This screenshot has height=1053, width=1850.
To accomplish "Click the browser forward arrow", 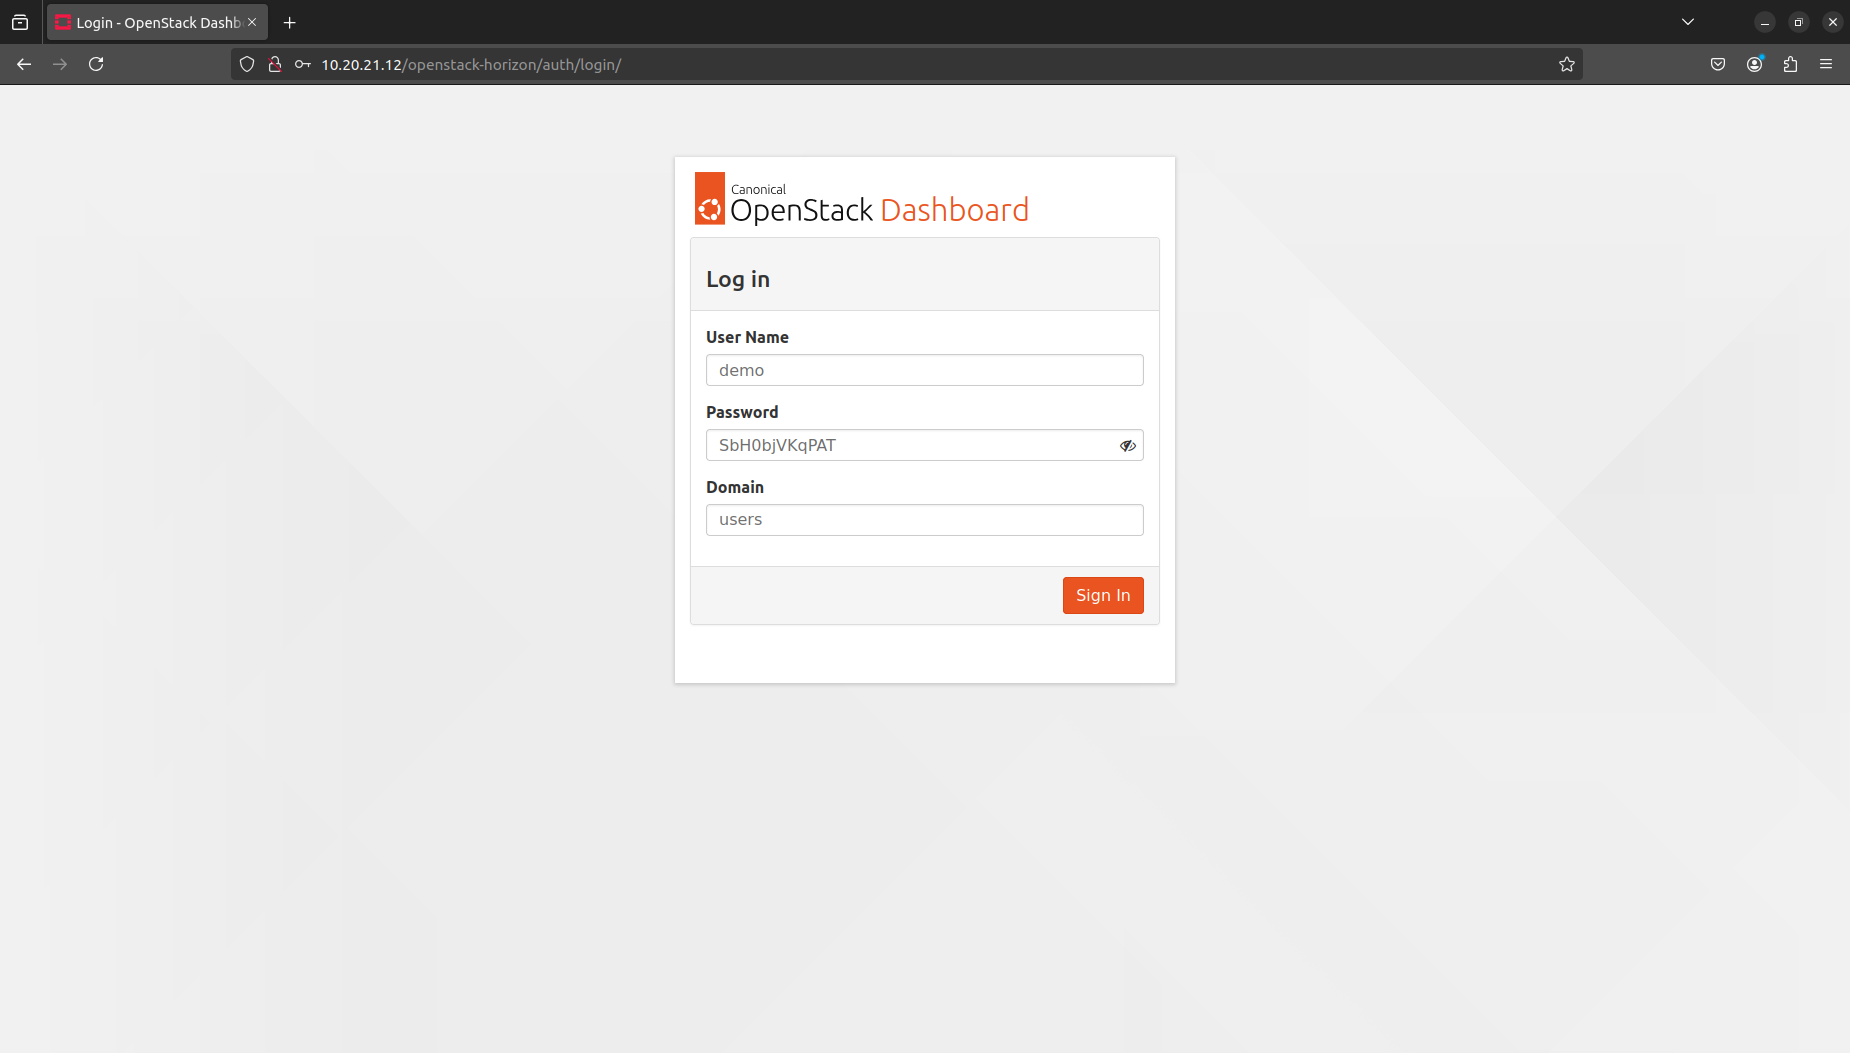I will (60, 64).
